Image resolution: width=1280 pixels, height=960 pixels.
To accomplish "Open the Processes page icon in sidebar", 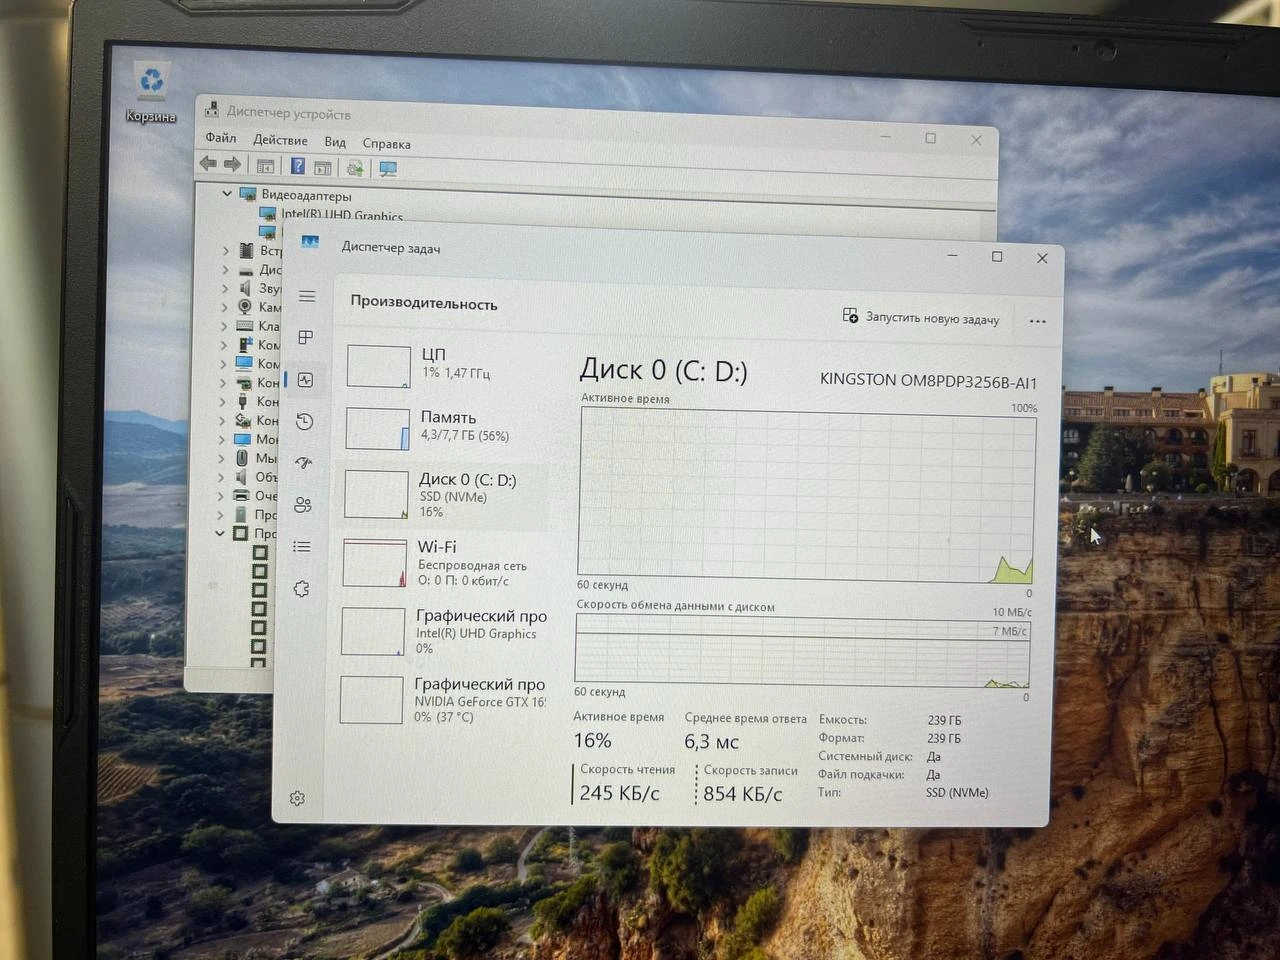I will [306, 338].
